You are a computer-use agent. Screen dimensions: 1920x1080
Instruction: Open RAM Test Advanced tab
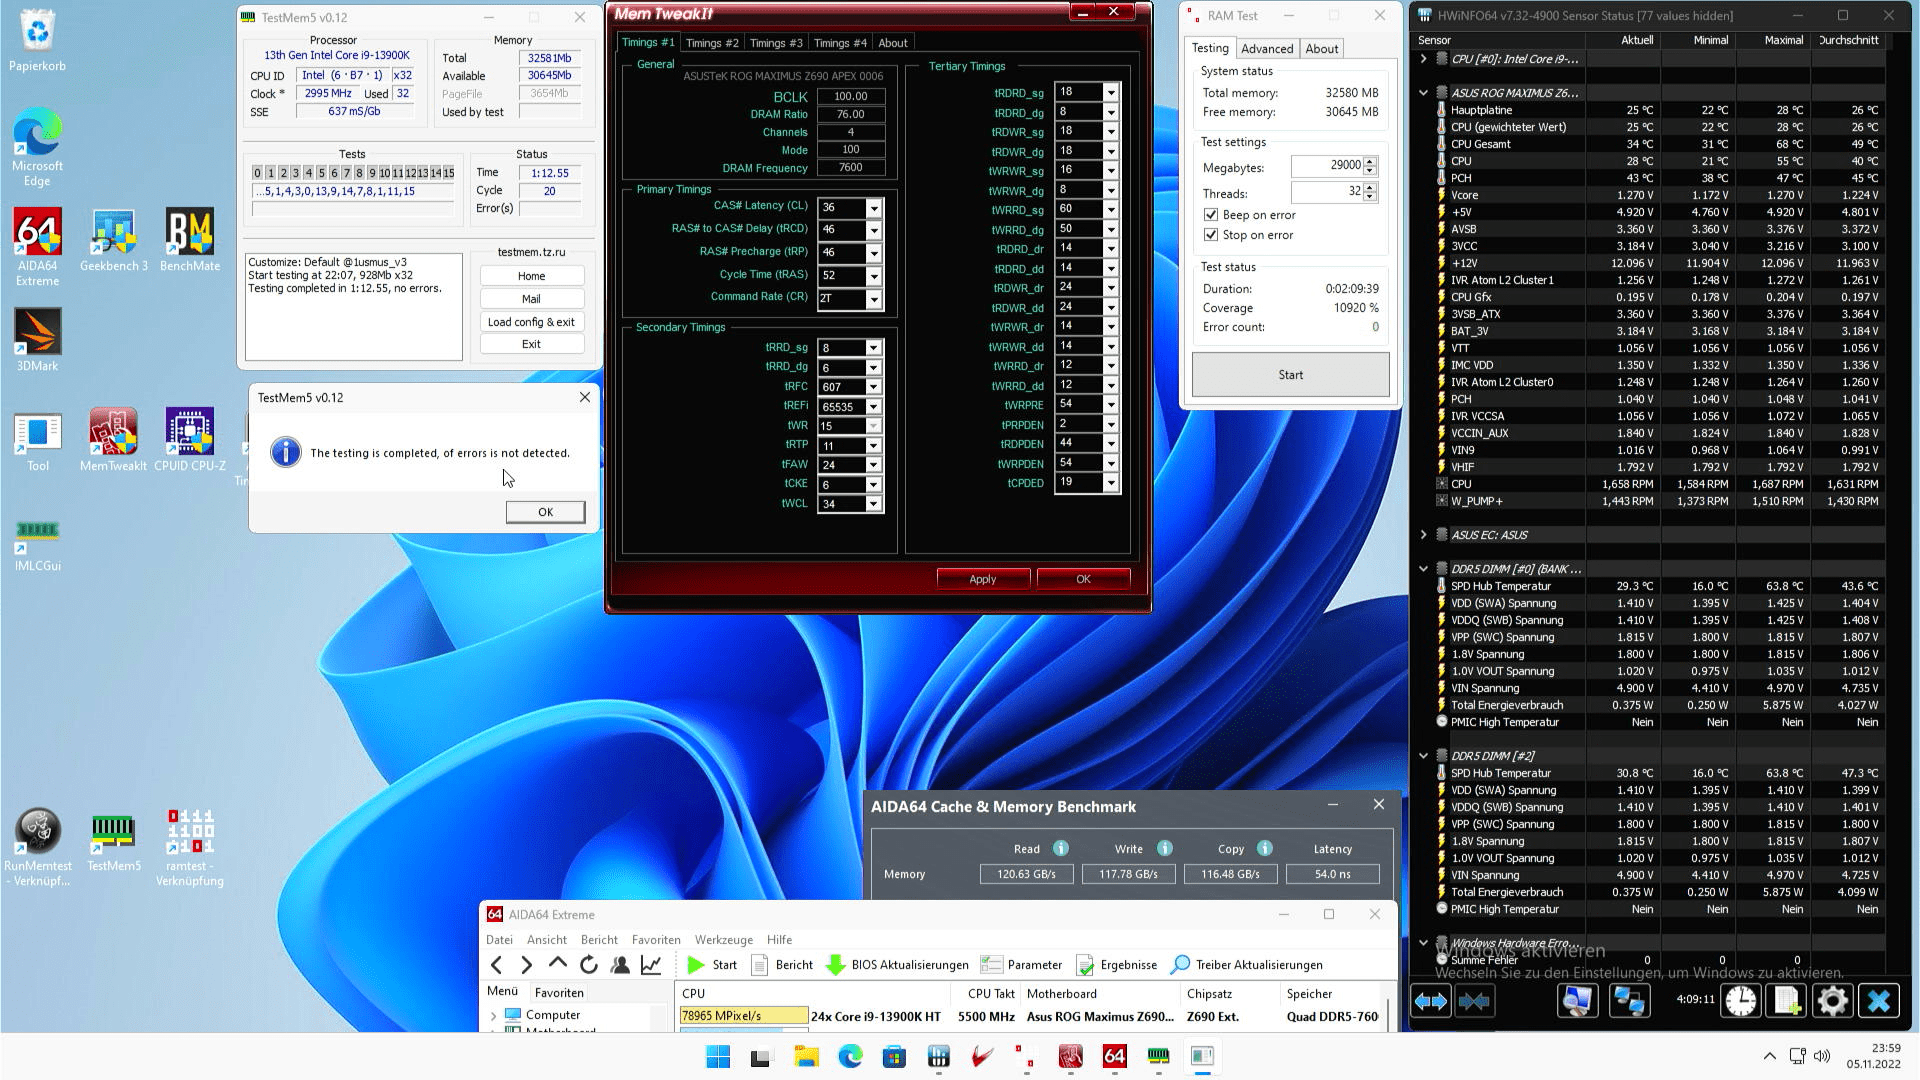[1267, 49]
